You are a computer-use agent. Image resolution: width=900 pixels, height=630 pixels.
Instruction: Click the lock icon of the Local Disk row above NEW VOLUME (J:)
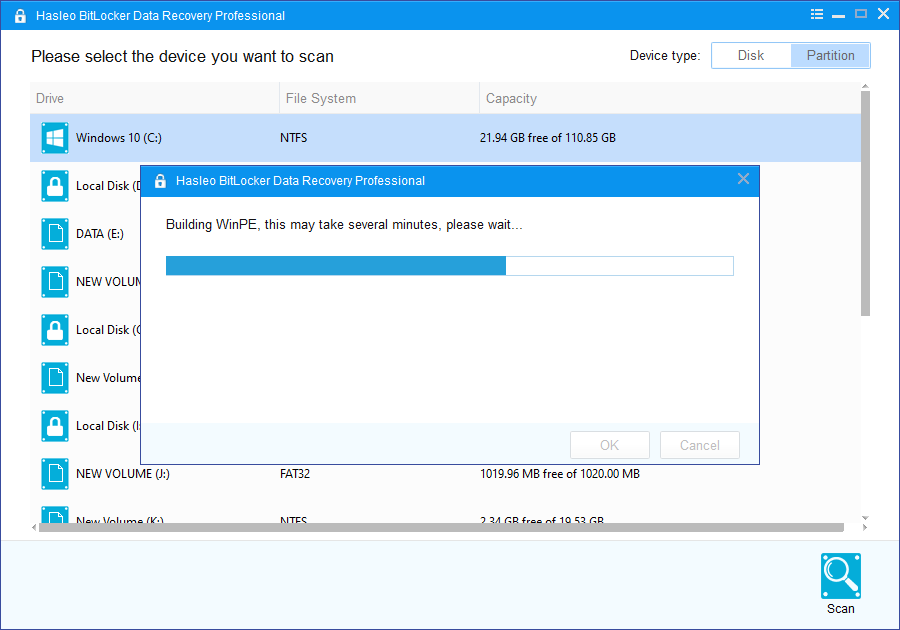click(x=55, y=426)
